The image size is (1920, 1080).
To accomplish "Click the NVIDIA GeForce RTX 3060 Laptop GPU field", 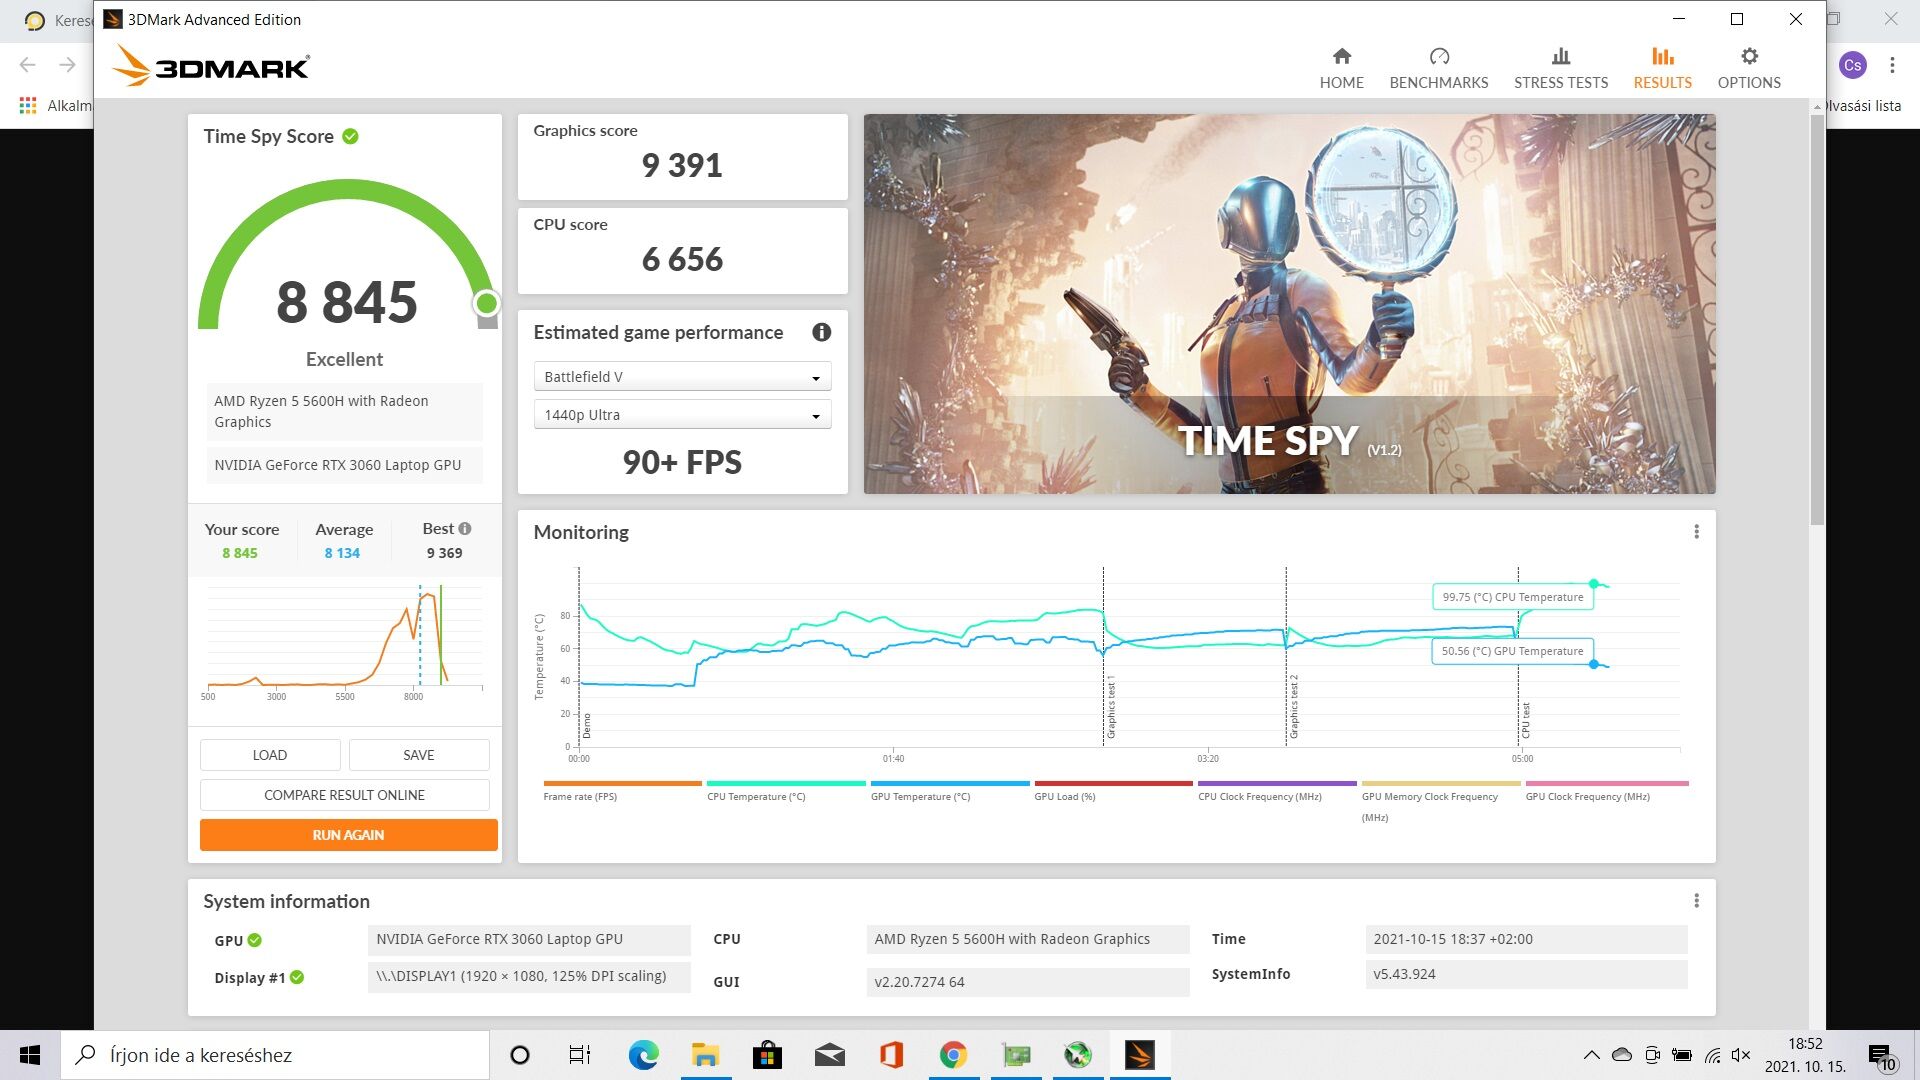I will click(529, 939).
